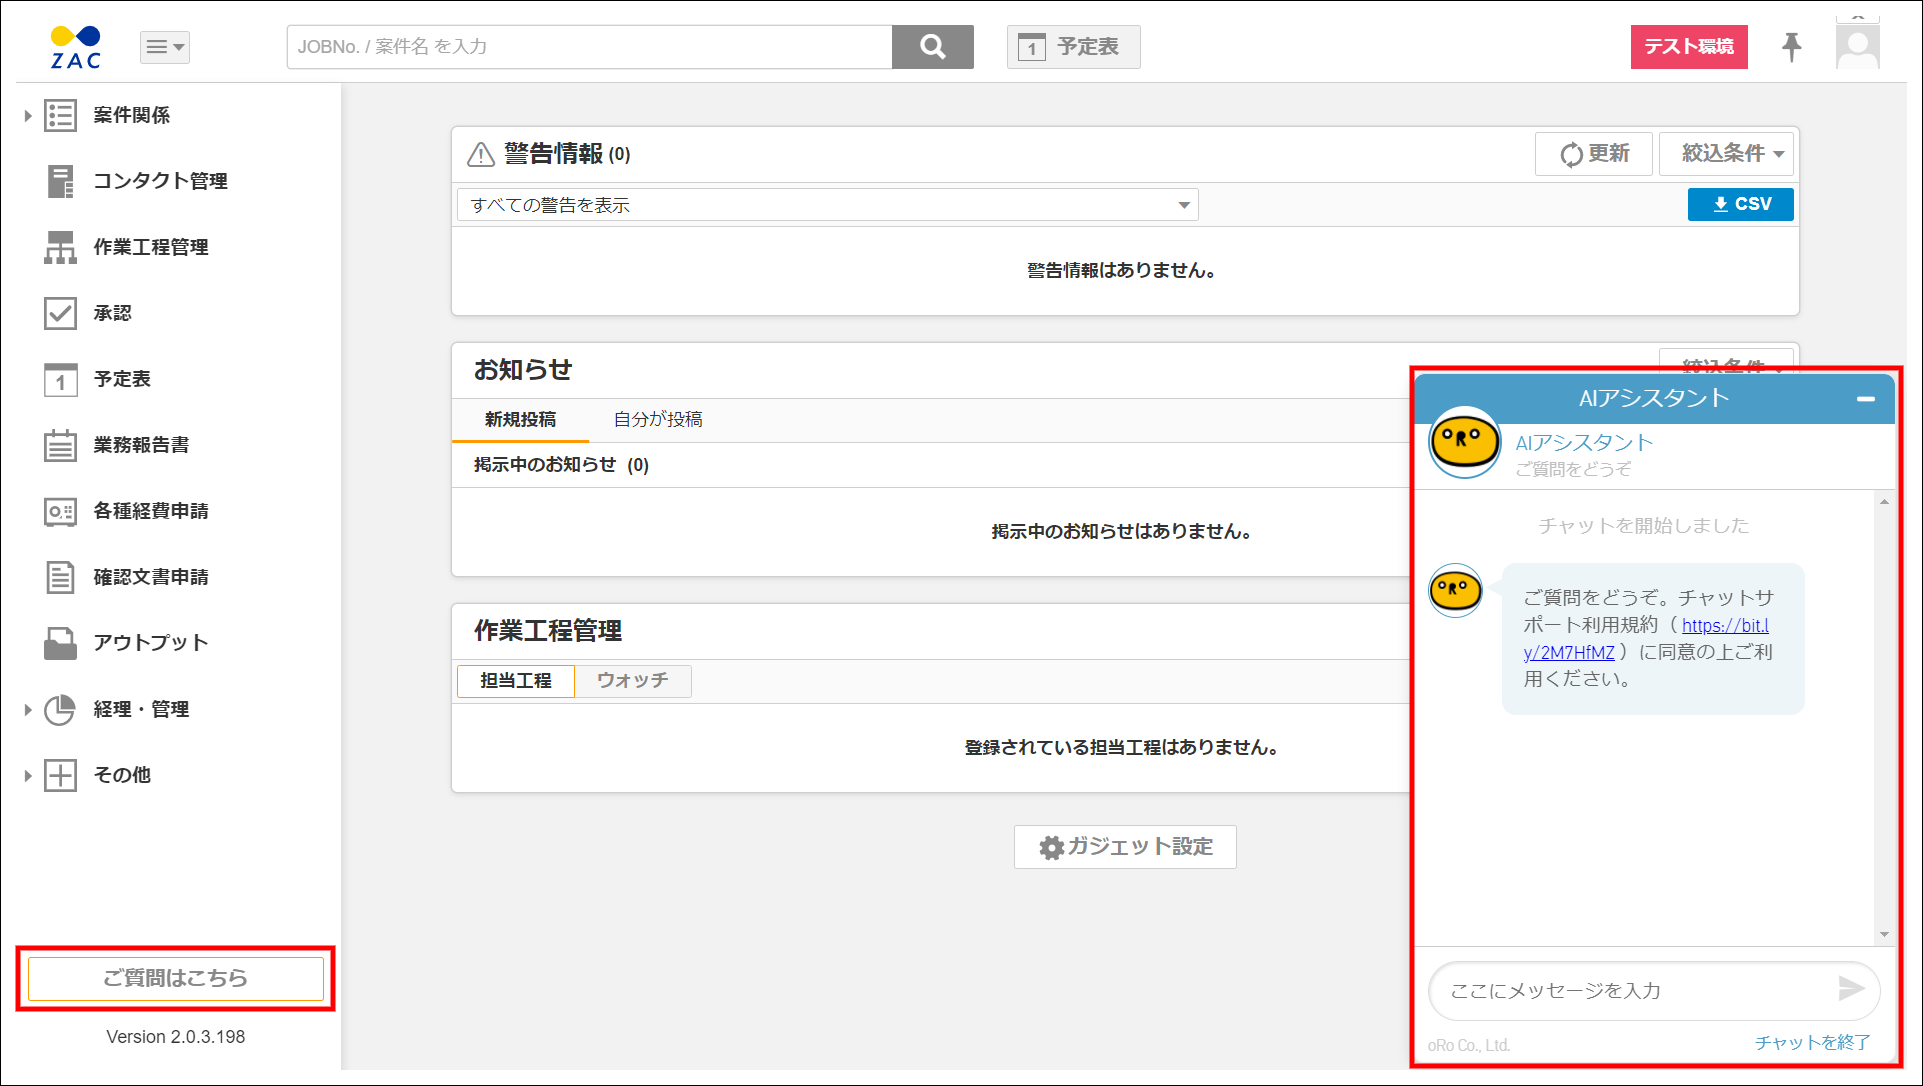
Task: Toggle the pin icon in the header
Action: pyautogui.click(x=1791, y=46)
